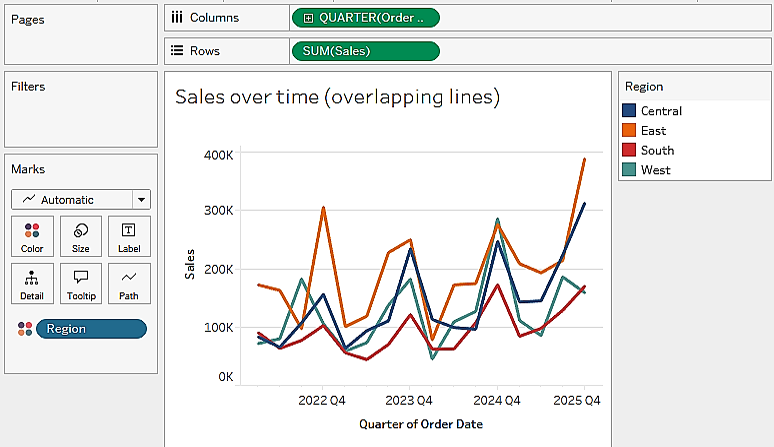
Task: Open the Tooltip marks card
Action: click(x=81, y=283)
